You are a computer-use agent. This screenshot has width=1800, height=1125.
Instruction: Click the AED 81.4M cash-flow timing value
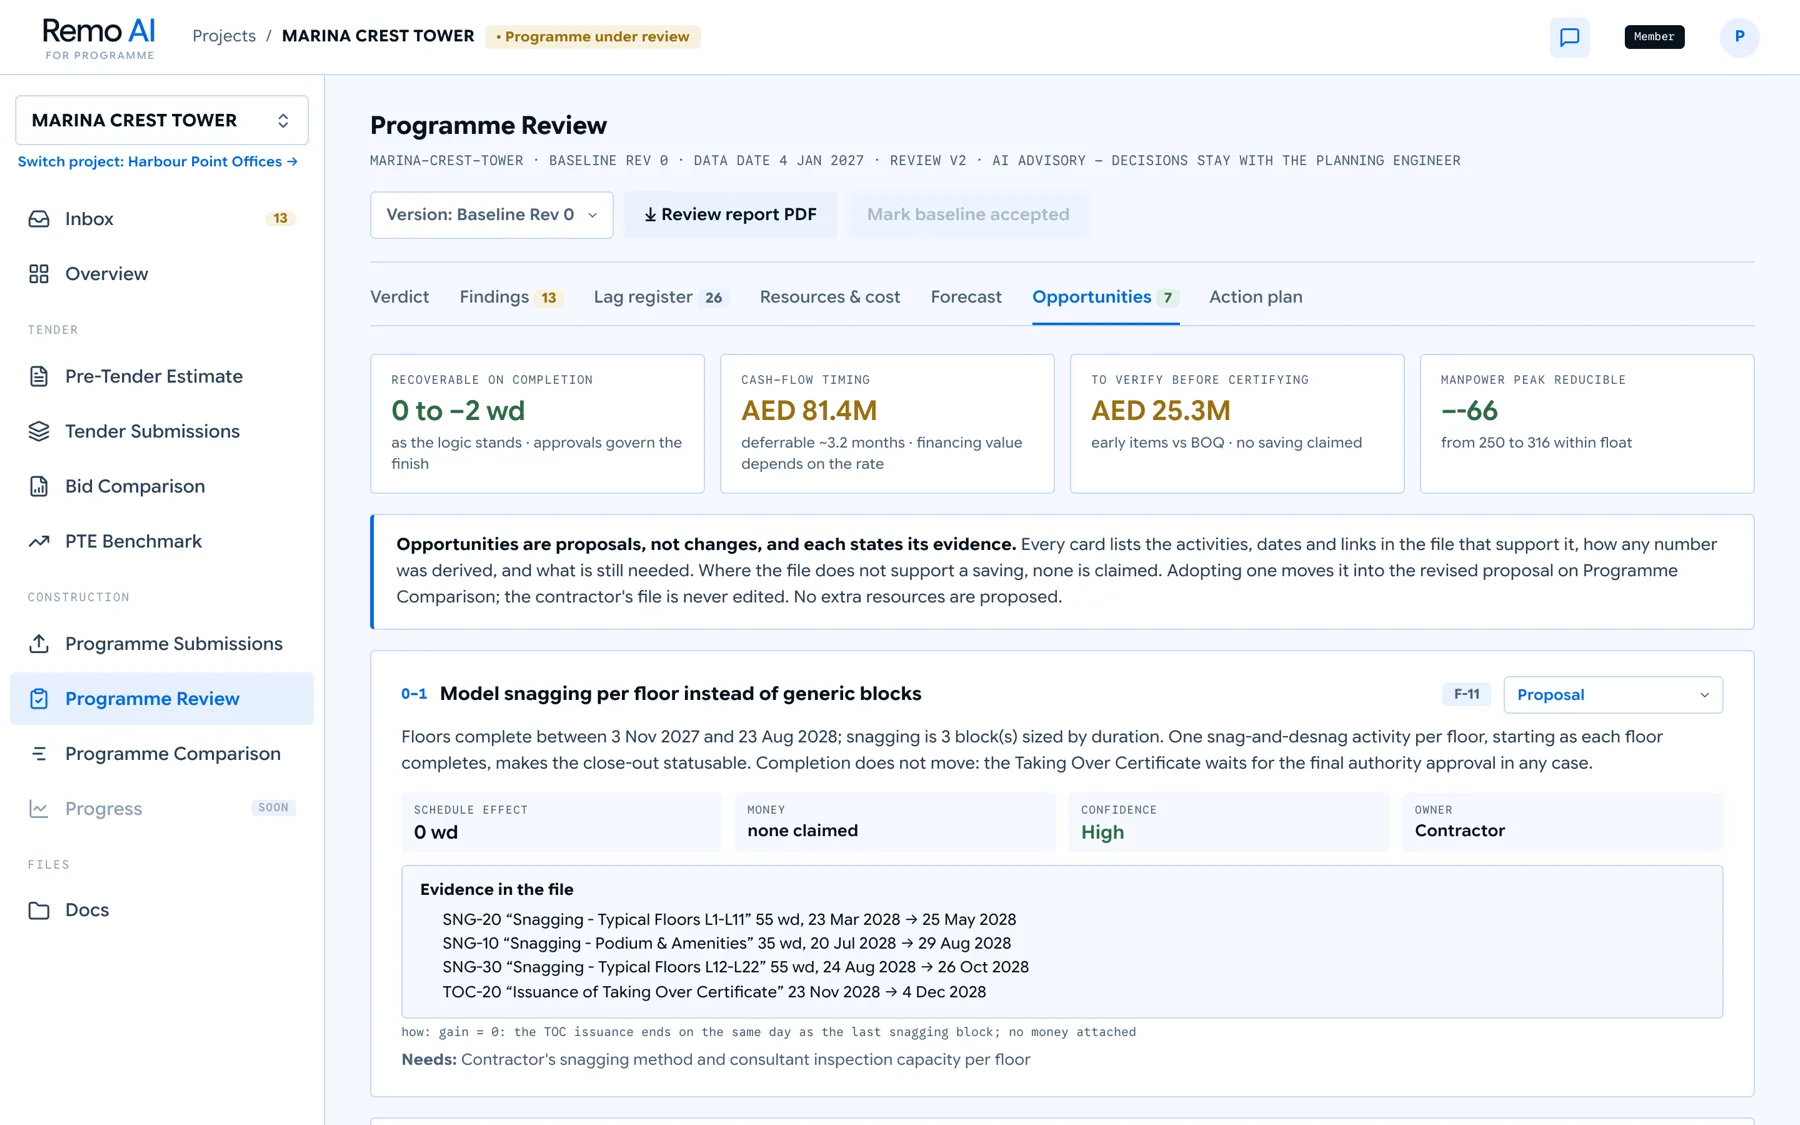click(808, 411)
